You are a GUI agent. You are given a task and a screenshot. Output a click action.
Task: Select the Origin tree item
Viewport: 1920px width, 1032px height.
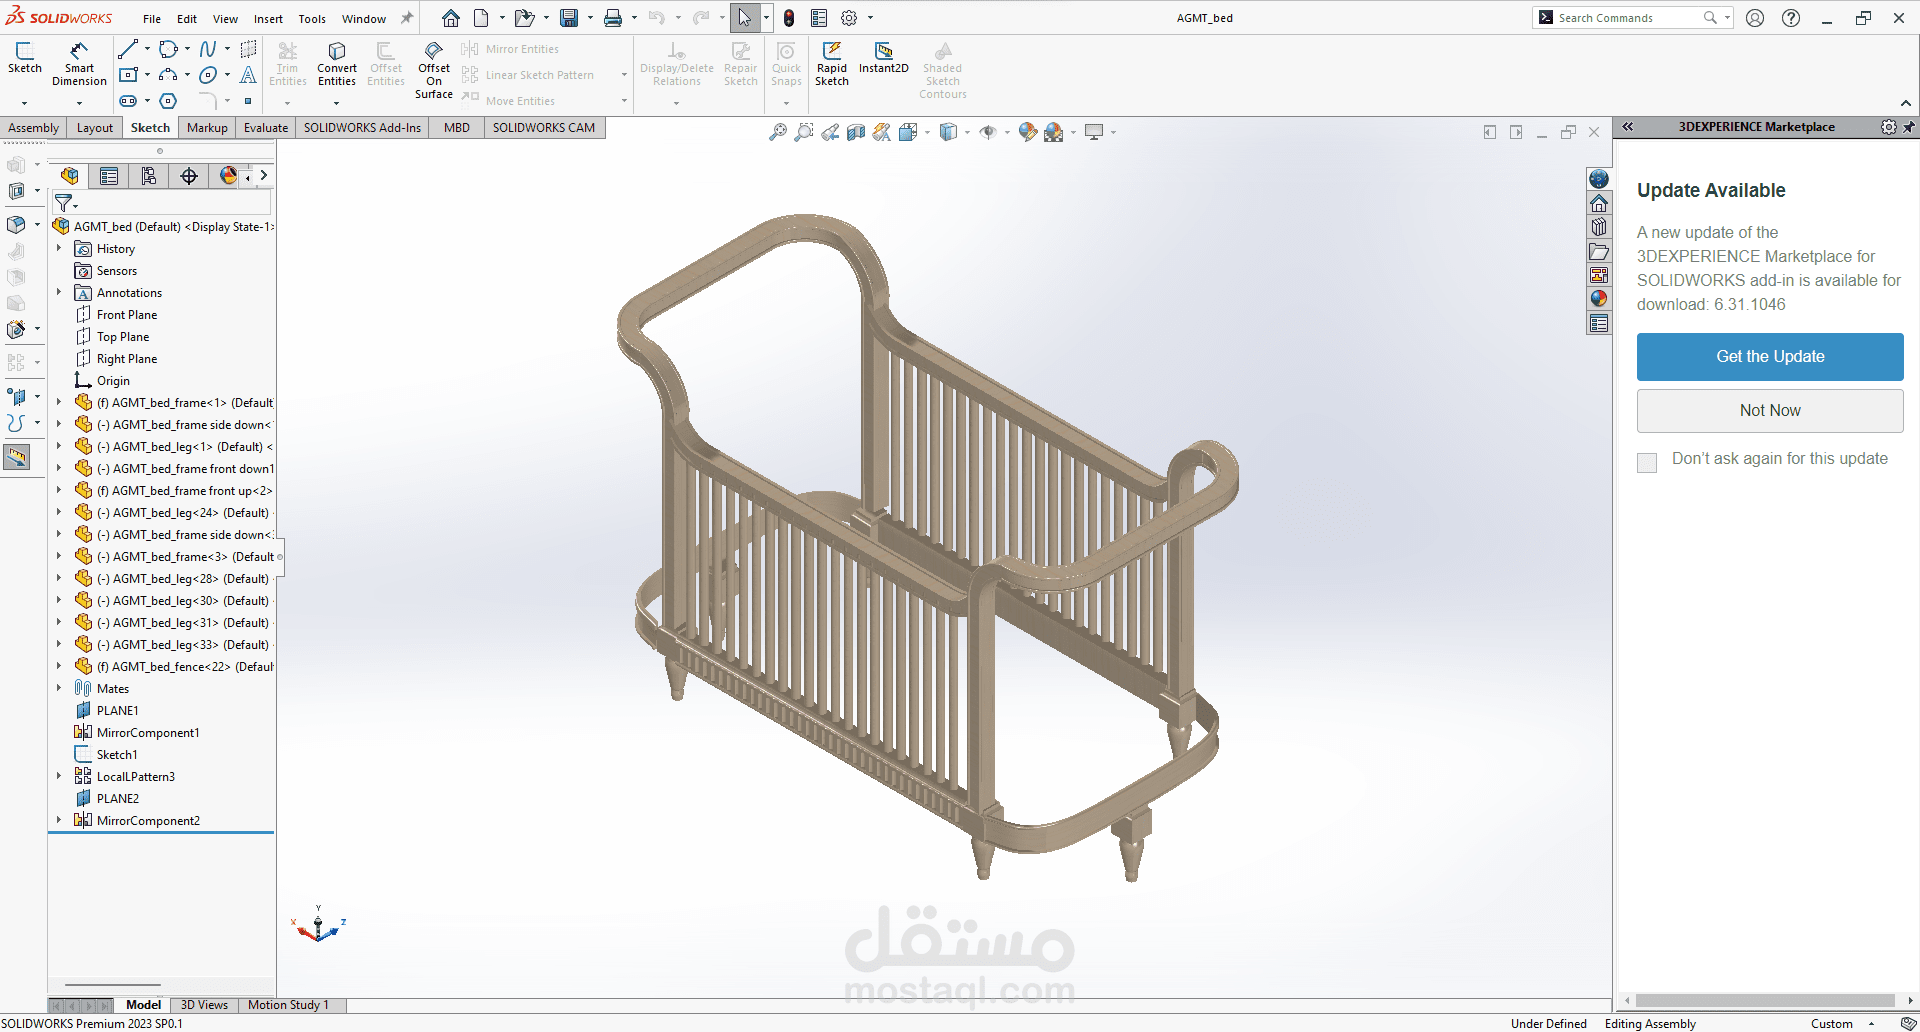(113, 381)
